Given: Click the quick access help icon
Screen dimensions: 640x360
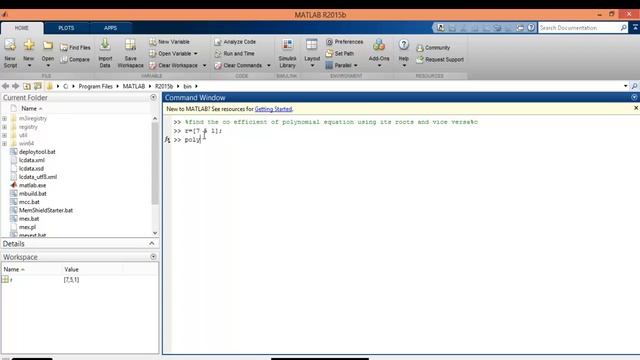Looking at the screenshot, I should [x=531, y=28].
